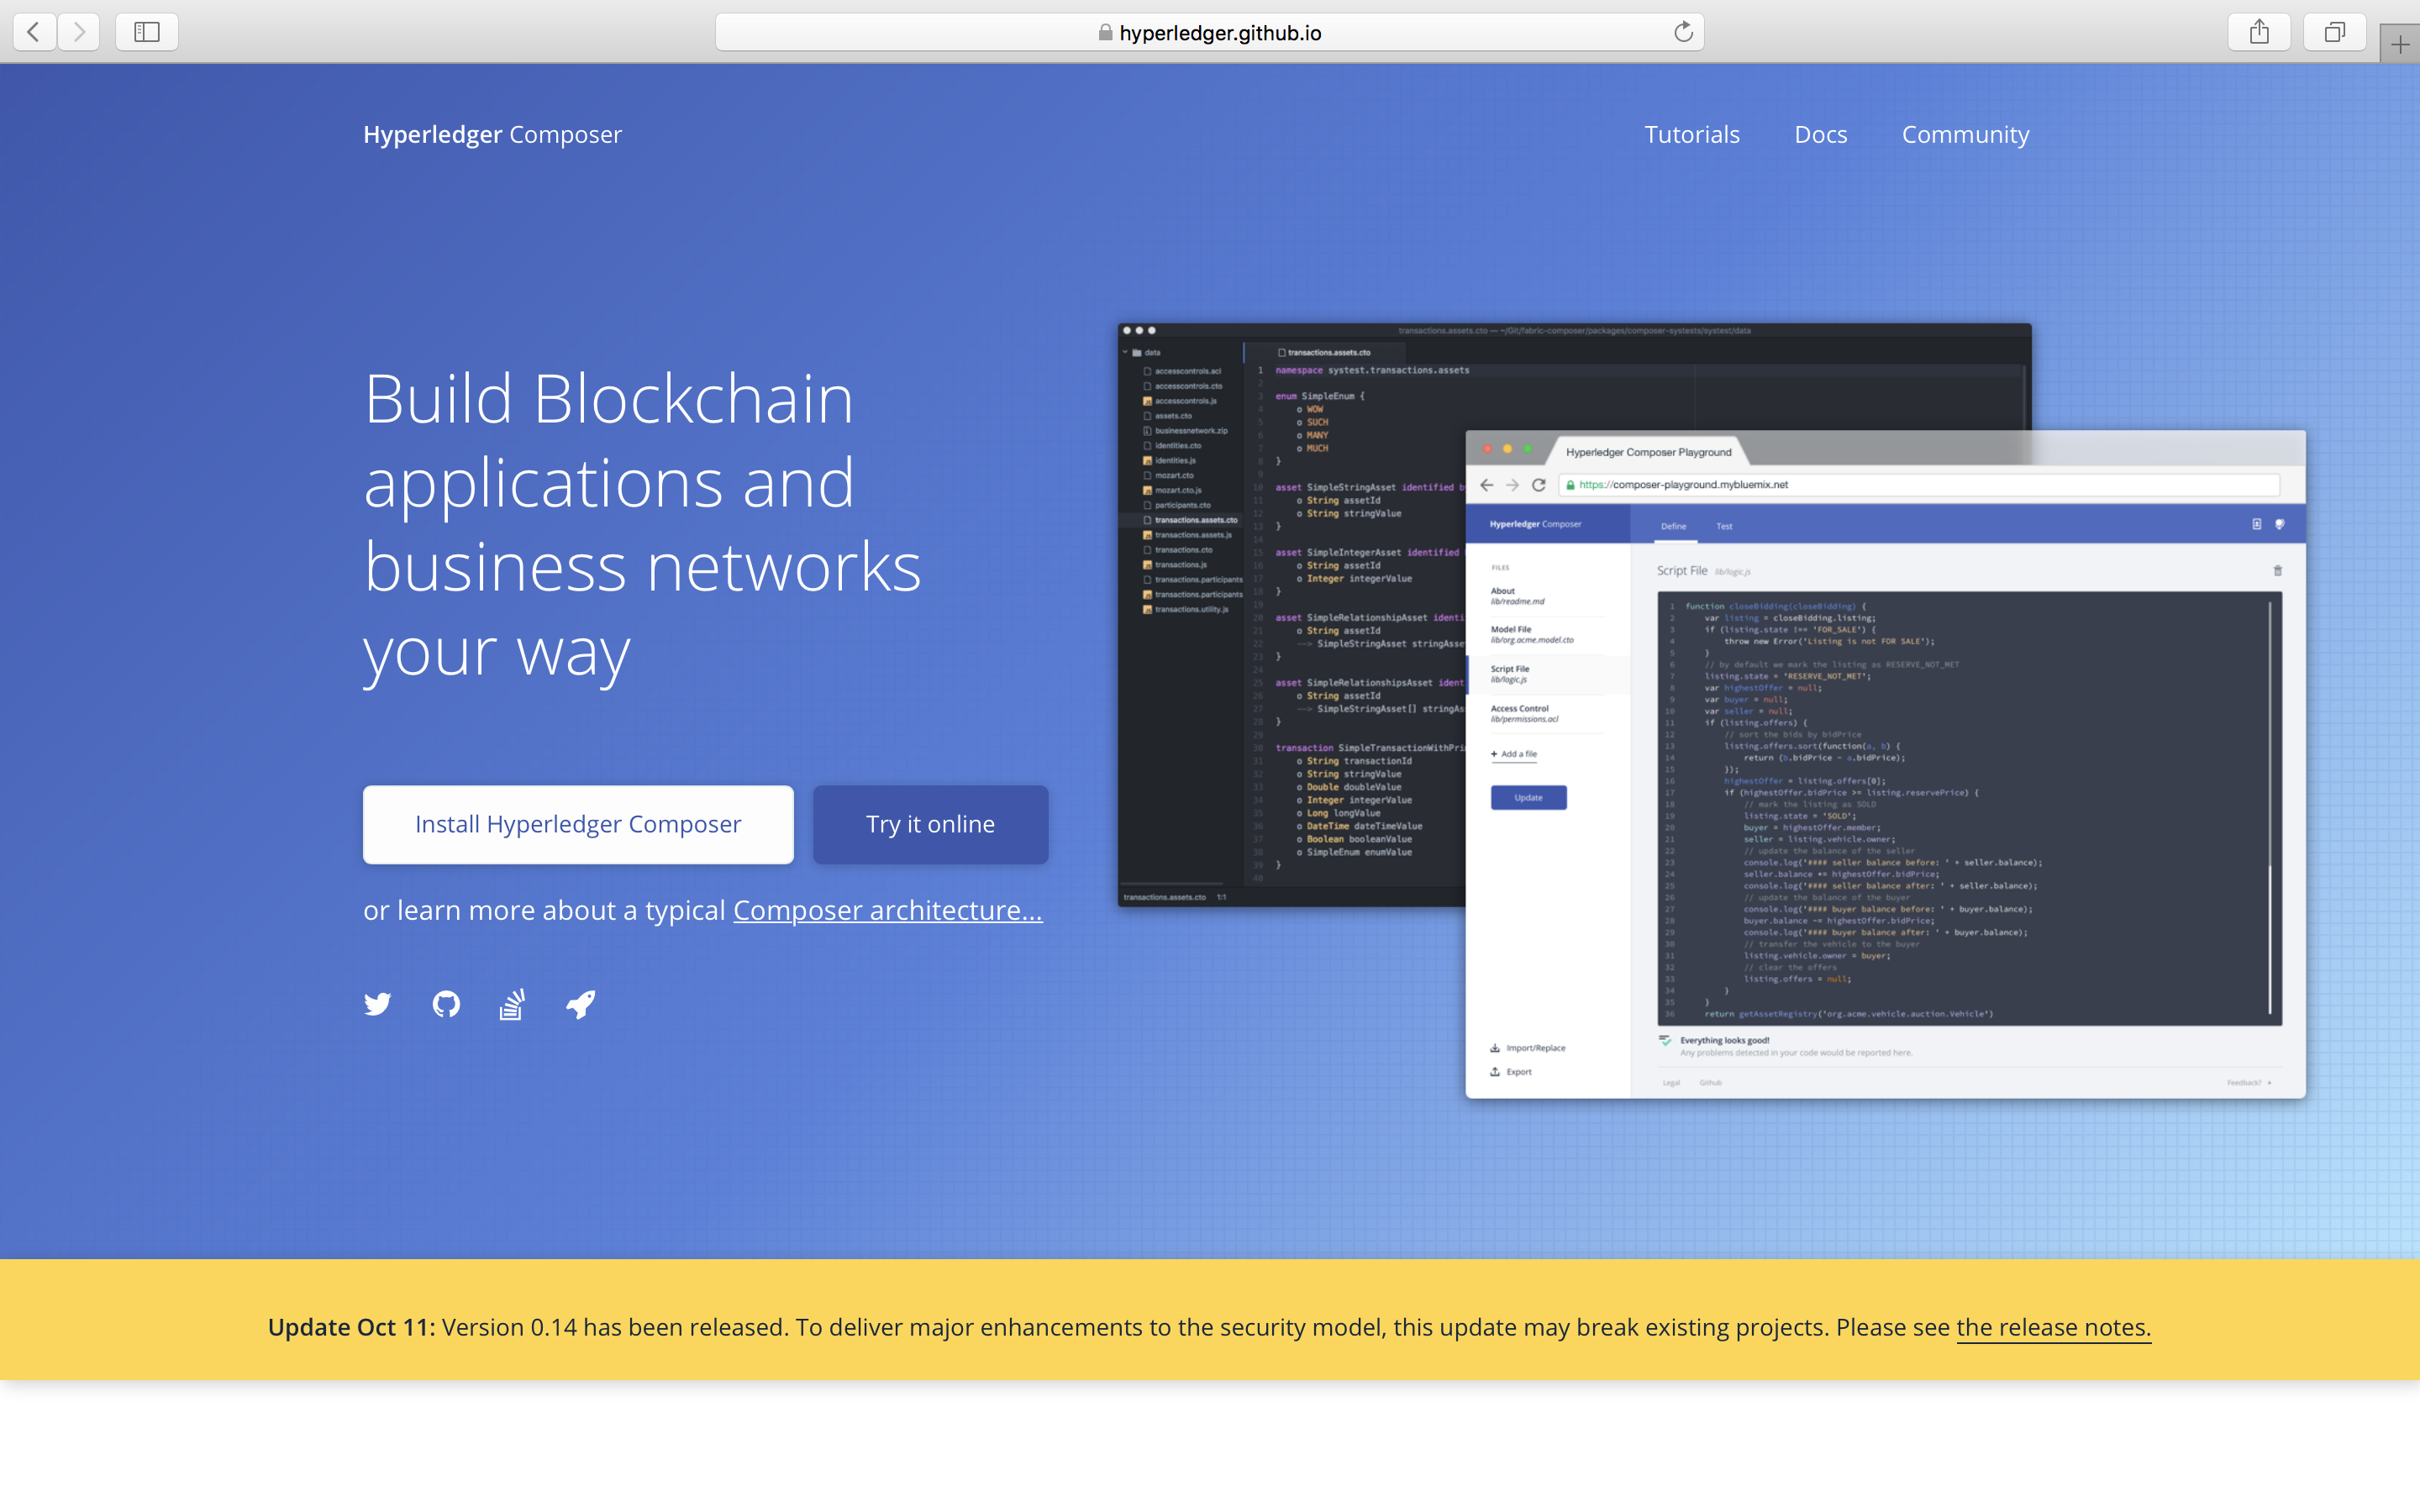
Task: Open a new tab with plus button
Action: pyautogui.click(x=2400, y=44)
